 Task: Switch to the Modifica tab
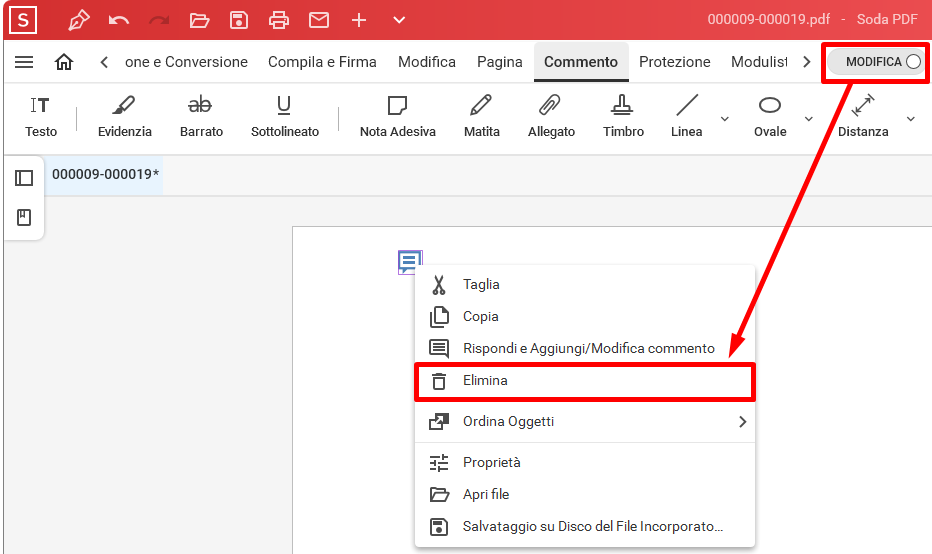pyautogui.click(x=427, y=62)
